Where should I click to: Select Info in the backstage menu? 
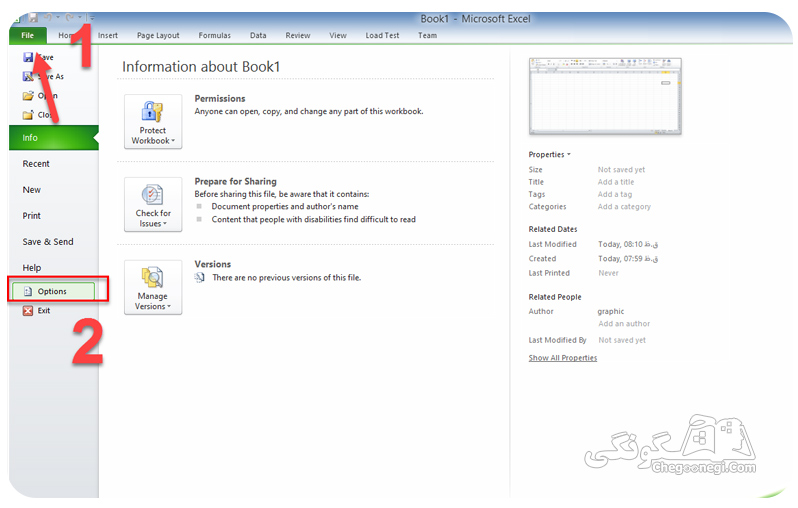53,137
